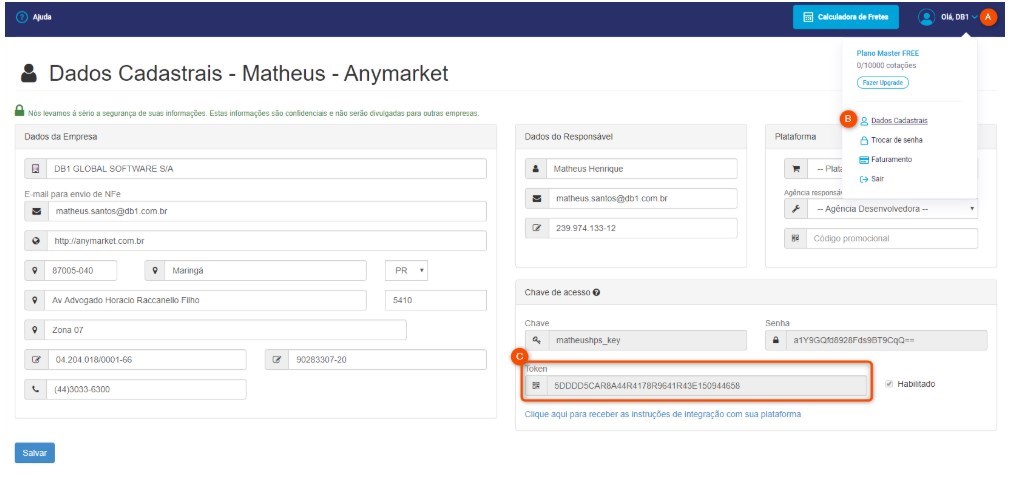Choose Trocar de senha menu item

click(x=896, y=140)
